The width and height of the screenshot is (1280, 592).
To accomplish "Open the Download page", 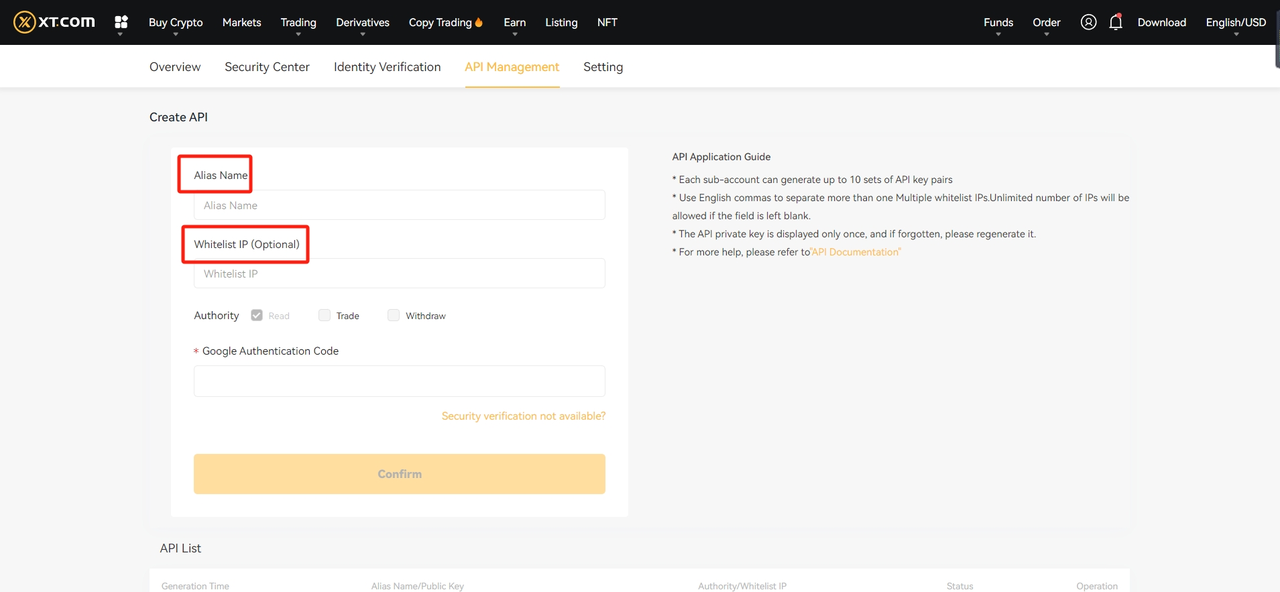I will pyautogui.click(x=1161, y=22).
